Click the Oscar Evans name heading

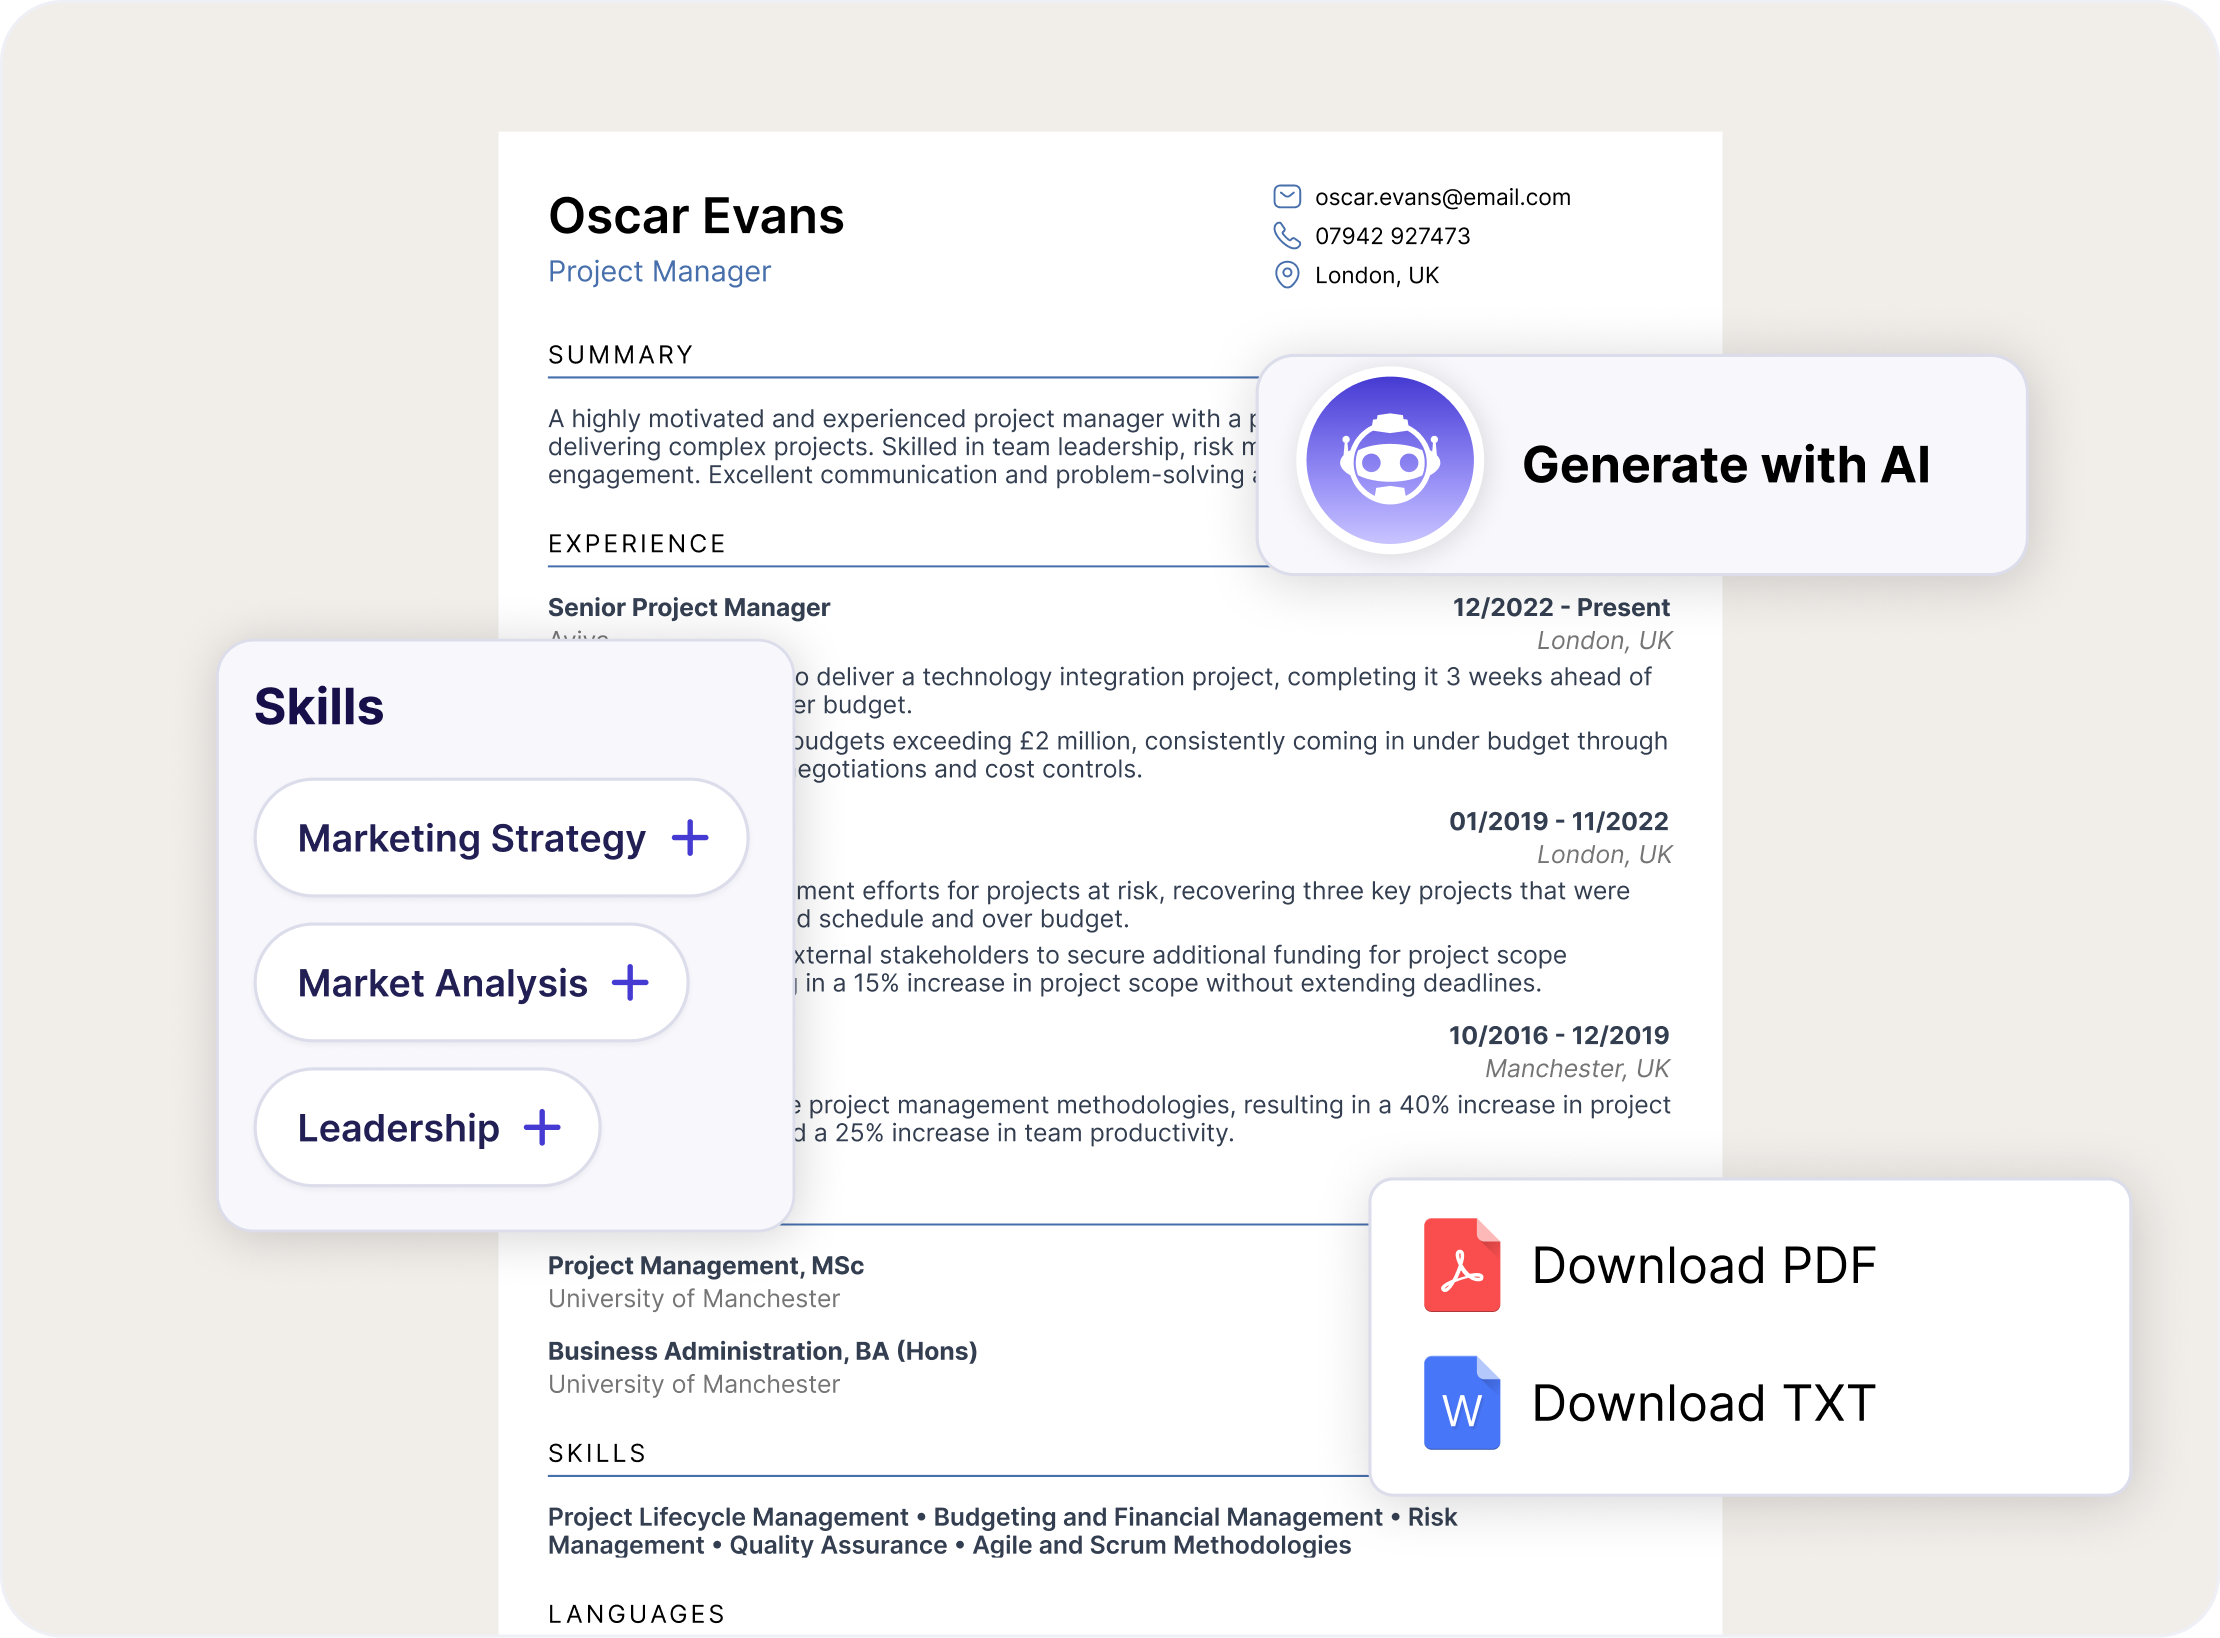(x=696, y=215)
